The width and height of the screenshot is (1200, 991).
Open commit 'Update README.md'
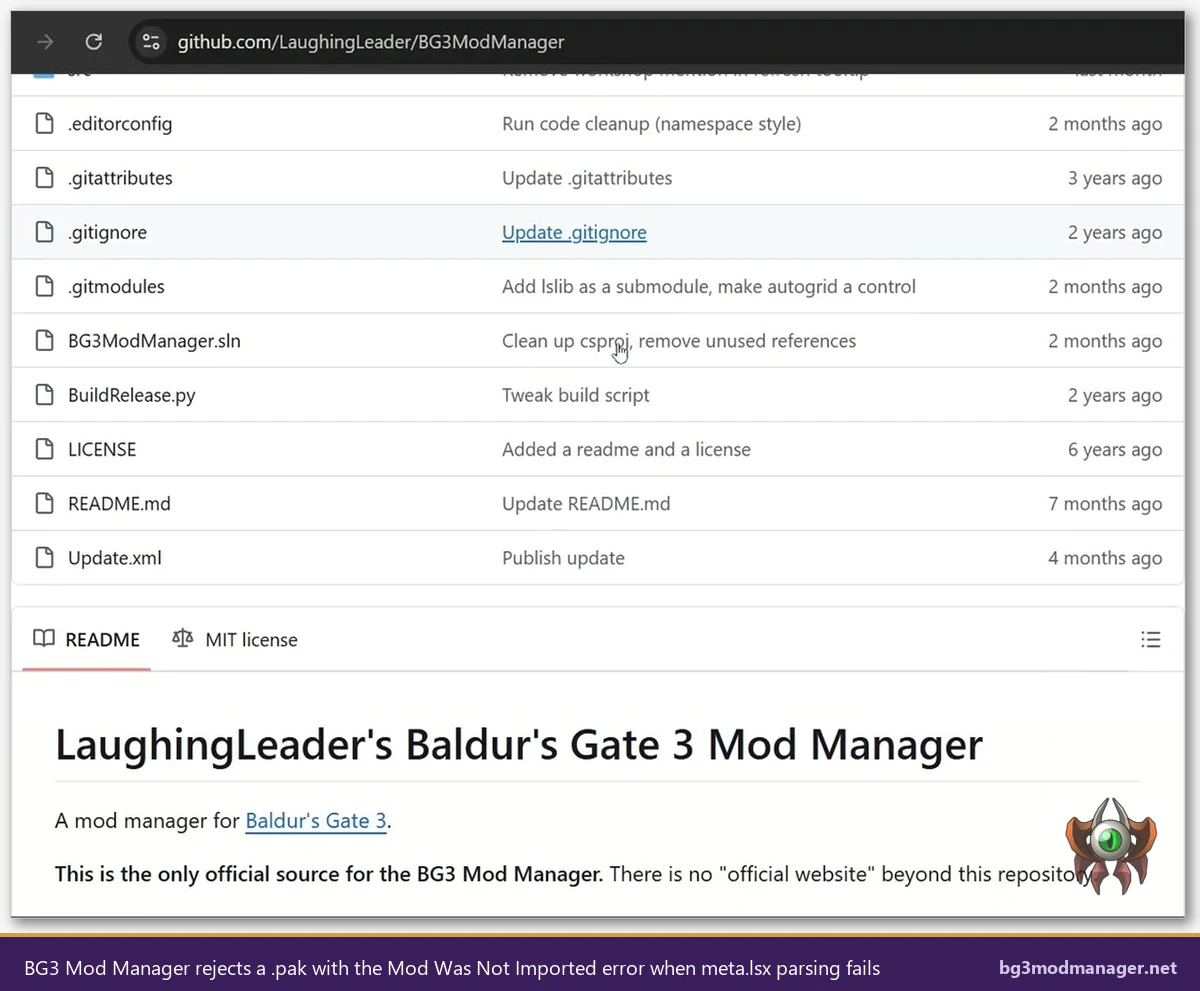[586, 503]
